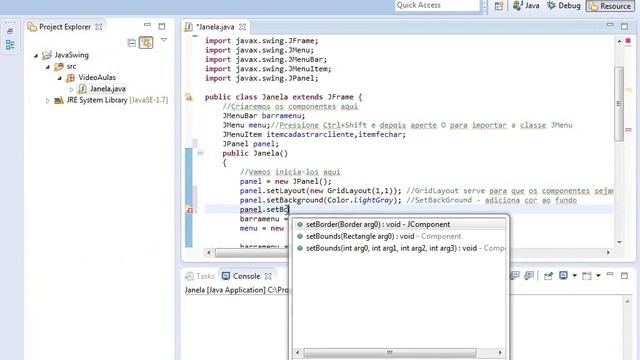Close the Project Explorer tab
Screen dimensions: 640x360
(99, 27)
